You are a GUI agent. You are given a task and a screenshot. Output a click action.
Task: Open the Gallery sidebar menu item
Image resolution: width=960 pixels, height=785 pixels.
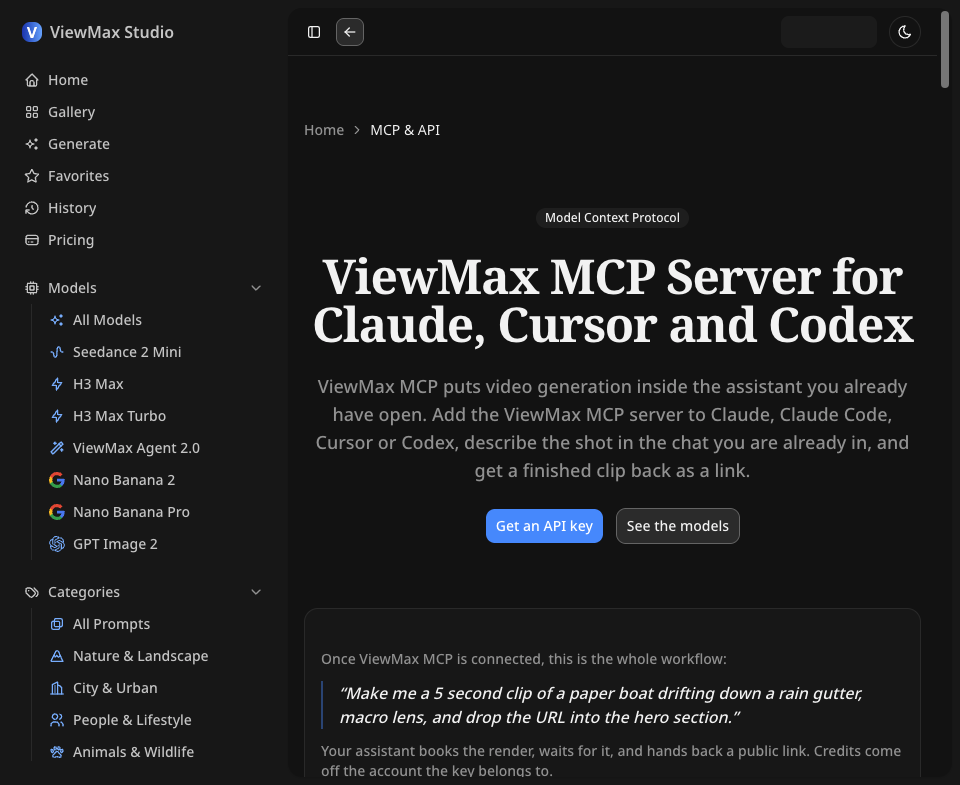144,112
